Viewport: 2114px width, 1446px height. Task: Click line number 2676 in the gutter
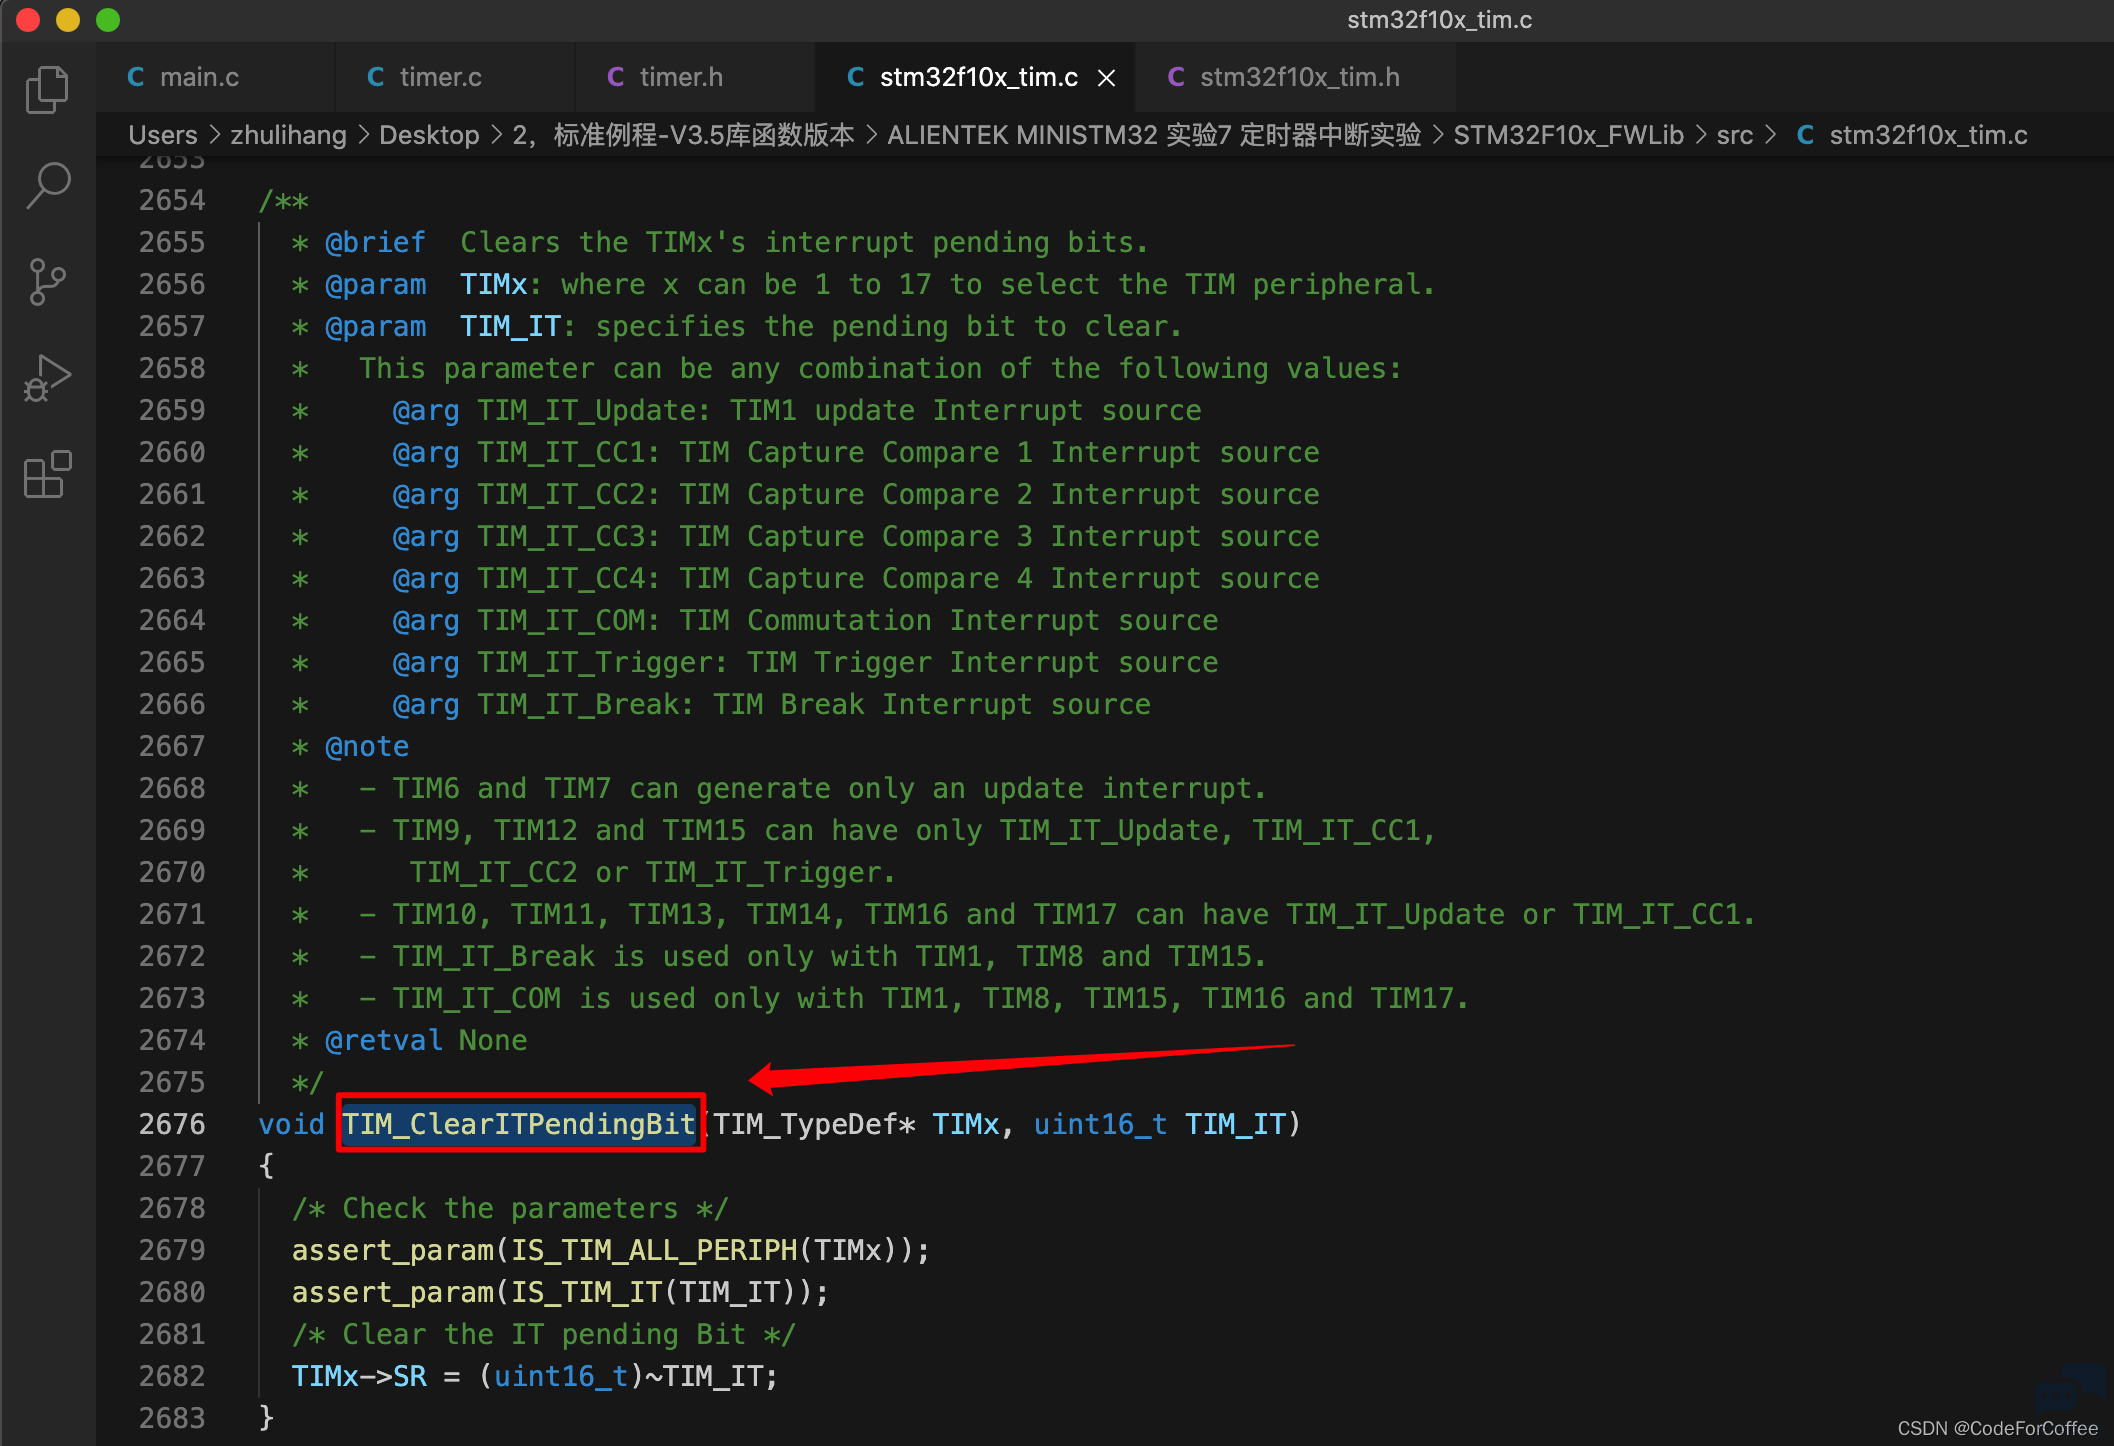(172, 1124)
